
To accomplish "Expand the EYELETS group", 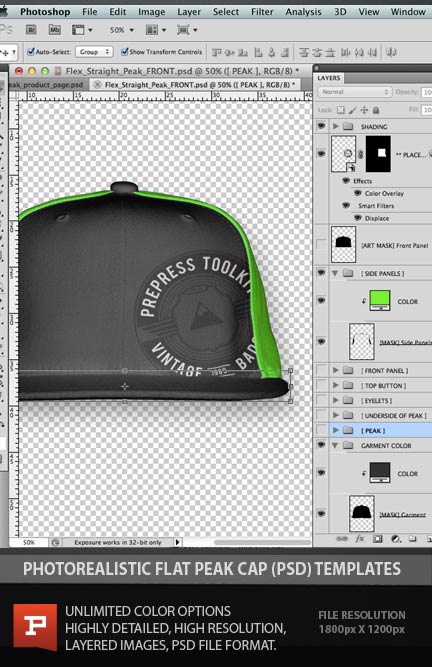I will click(x=335, y=400).
